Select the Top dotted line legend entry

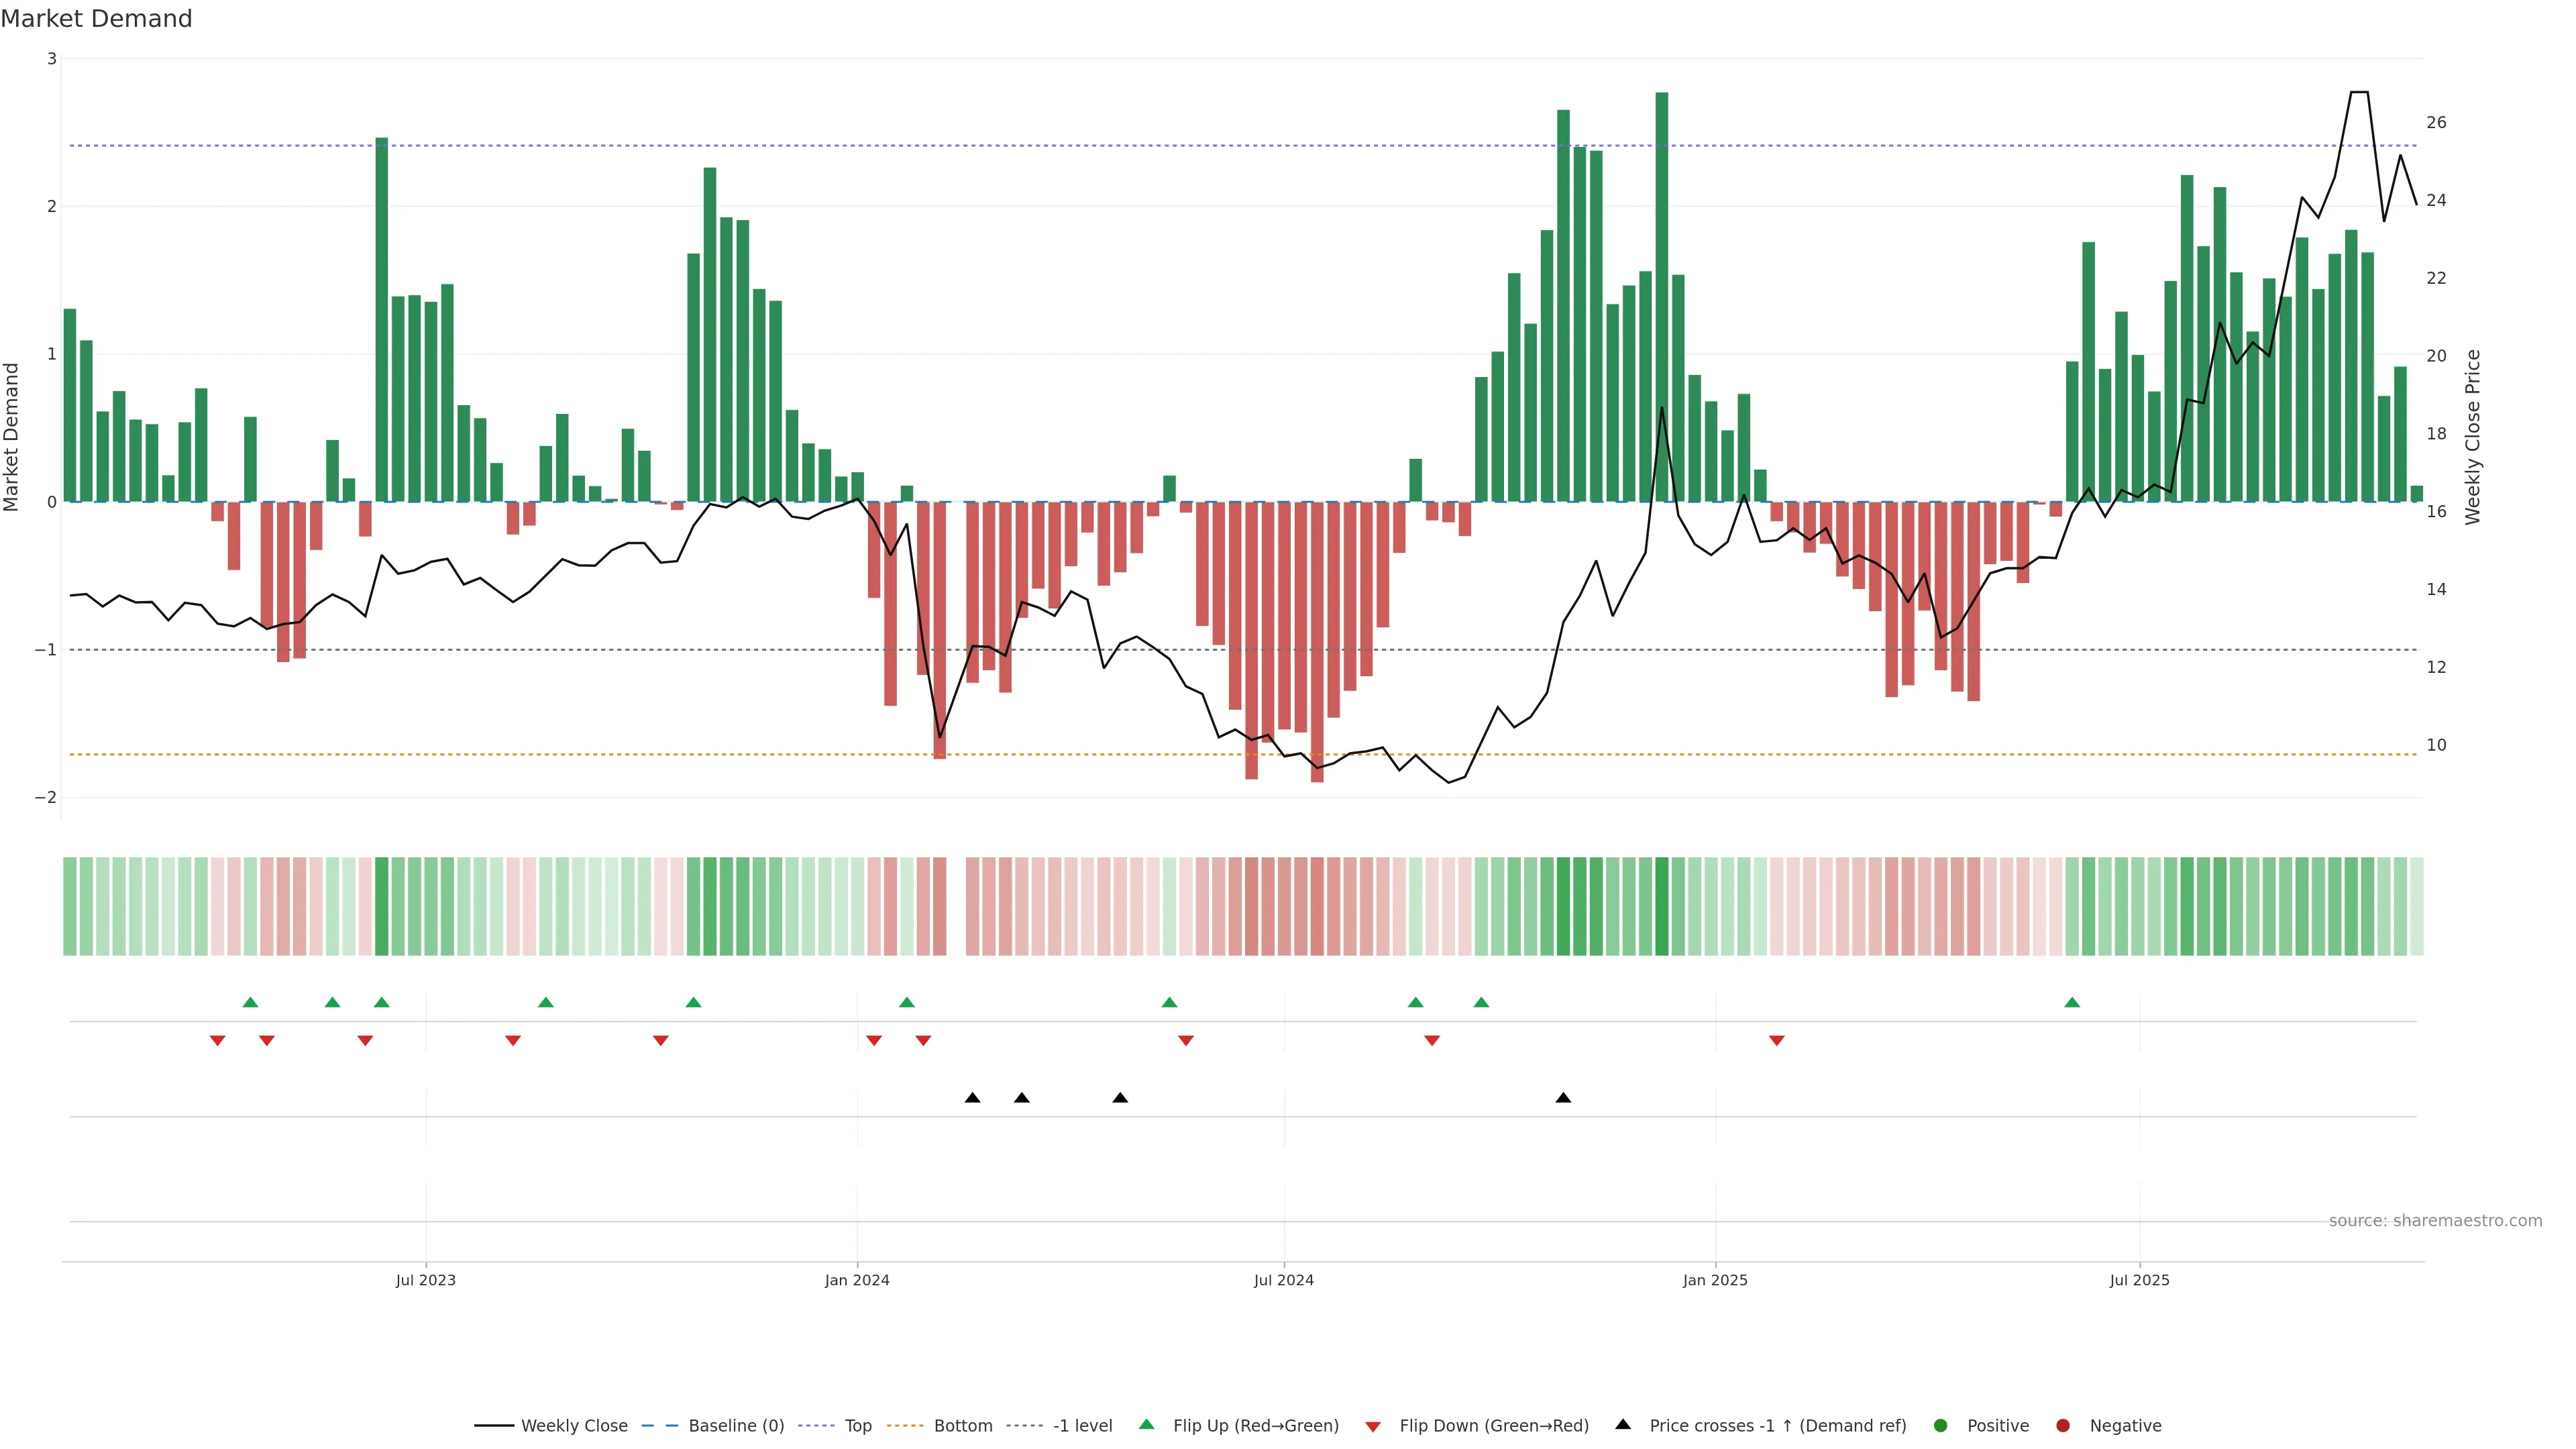[x=857, y=1426]
